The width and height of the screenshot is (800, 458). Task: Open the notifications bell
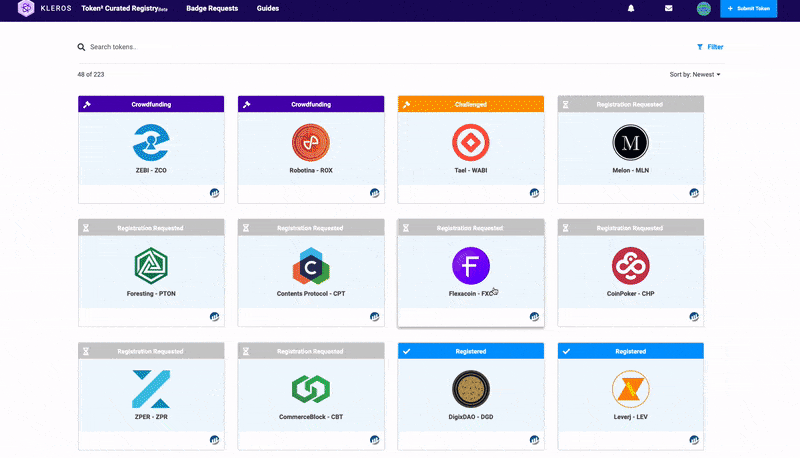tap(631, 8)
